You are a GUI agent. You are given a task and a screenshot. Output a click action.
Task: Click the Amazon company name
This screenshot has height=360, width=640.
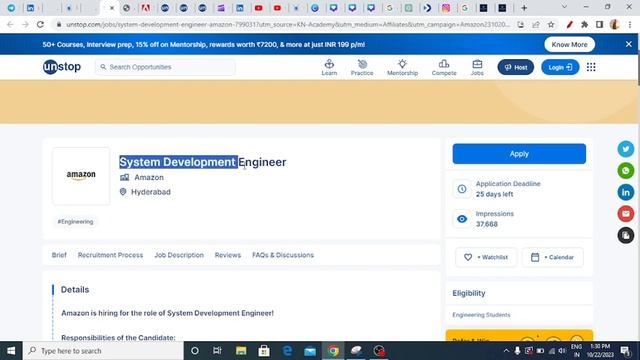(149, 178)
